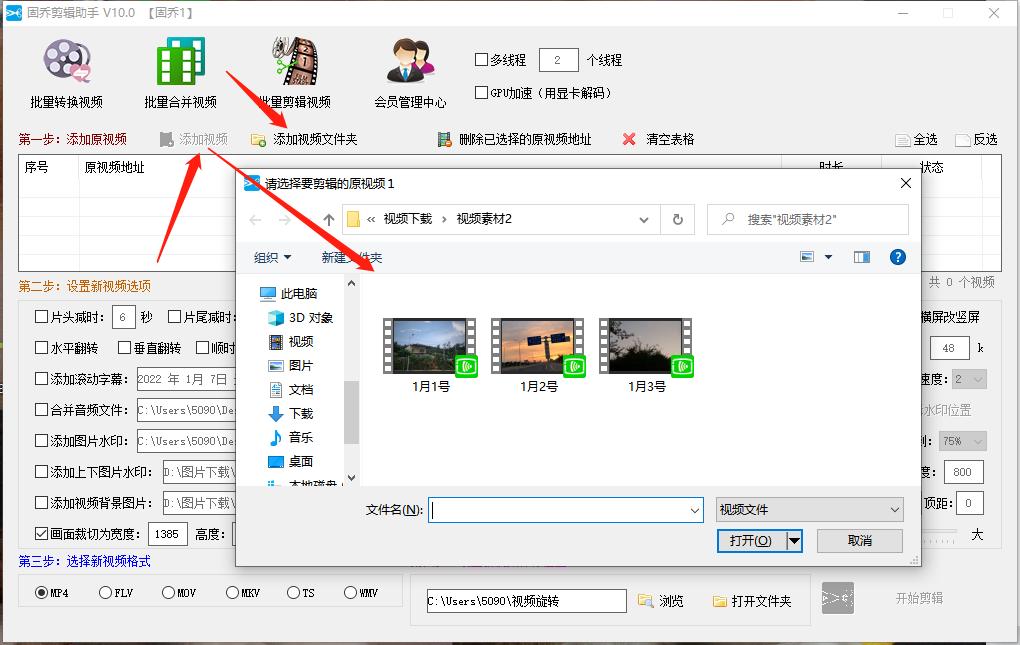Open the 批量转换视频 tool
Viewport: 1020px width, 645px height.
[x=66, y=70]
